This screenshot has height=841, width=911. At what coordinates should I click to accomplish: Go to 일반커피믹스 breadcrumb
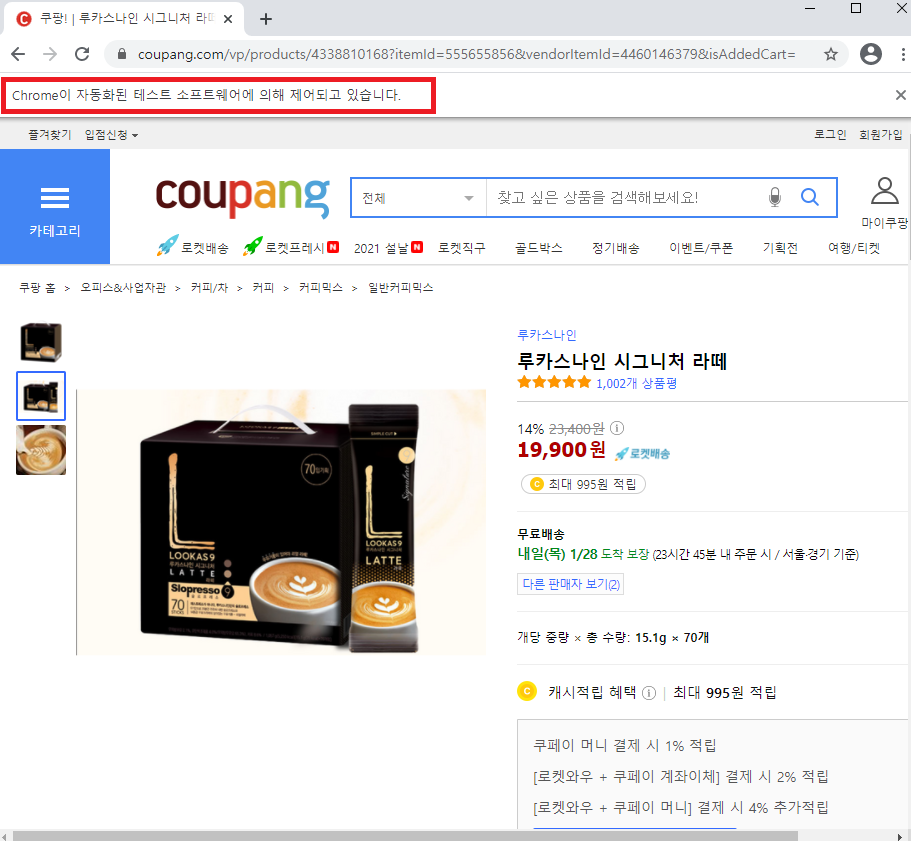(400, 287)
